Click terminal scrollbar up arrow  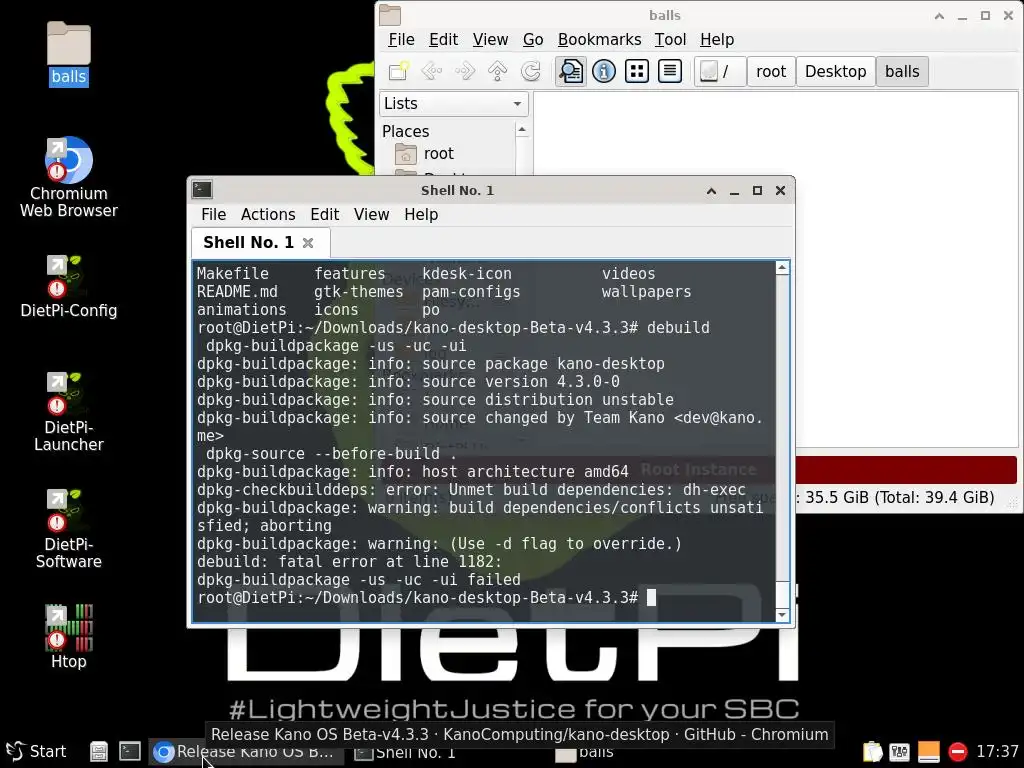click(x=782, y=267)
